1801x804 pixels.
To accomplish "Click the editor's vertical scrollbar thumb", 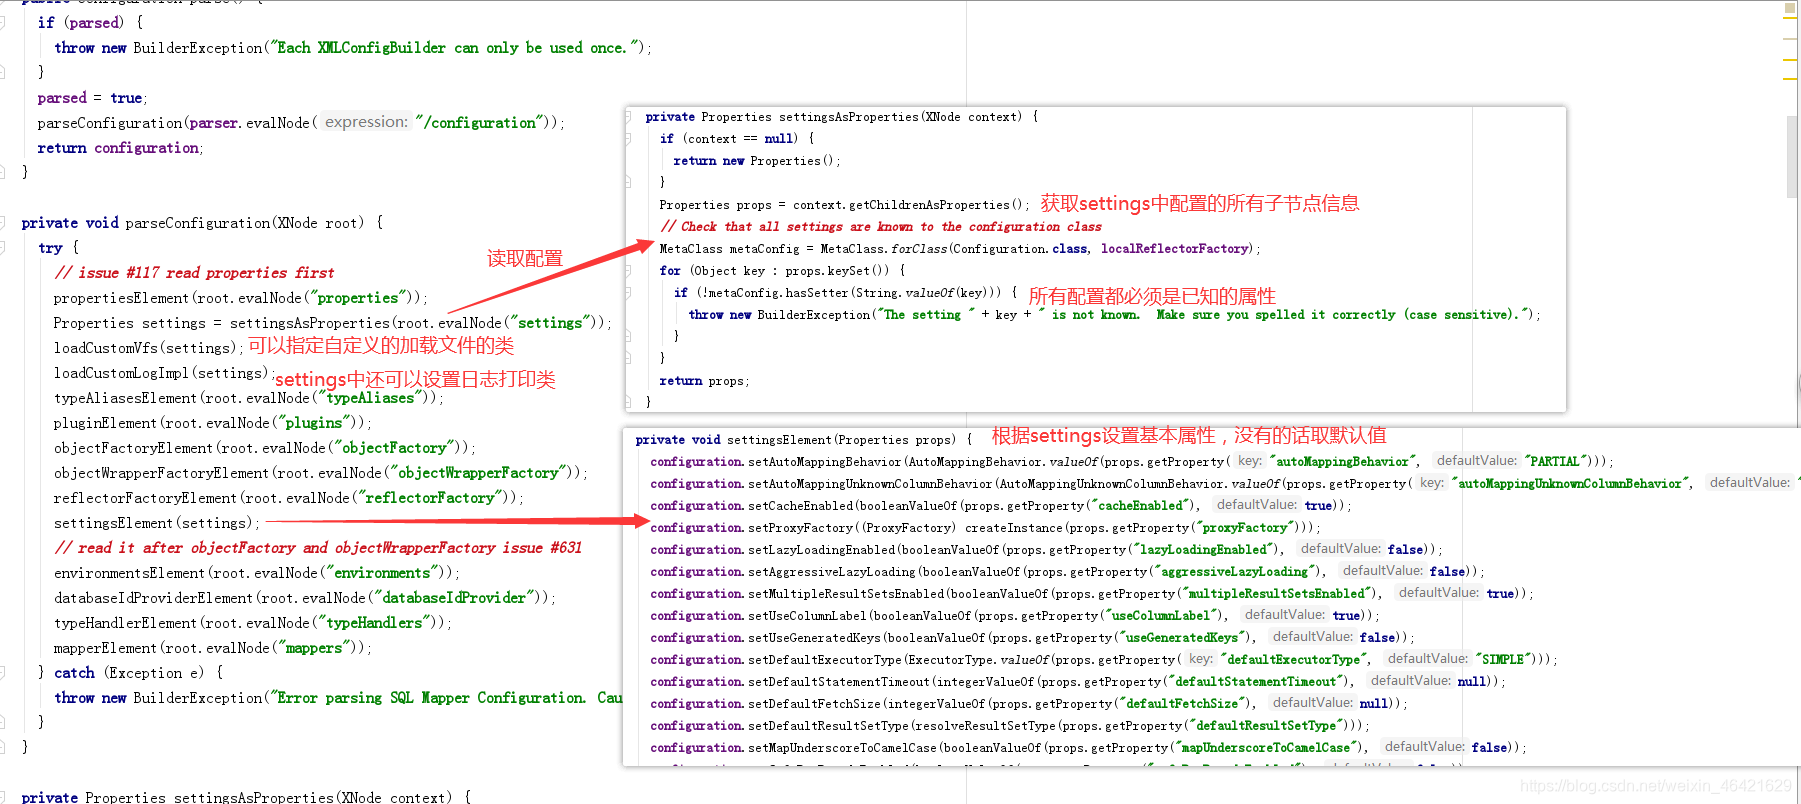I will coord(1792,157).
